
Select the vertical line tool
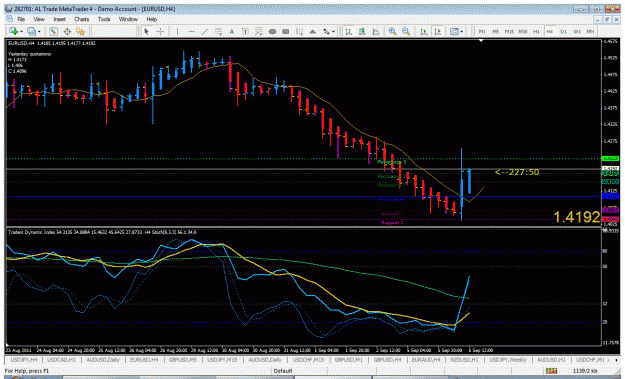point(177,31)
